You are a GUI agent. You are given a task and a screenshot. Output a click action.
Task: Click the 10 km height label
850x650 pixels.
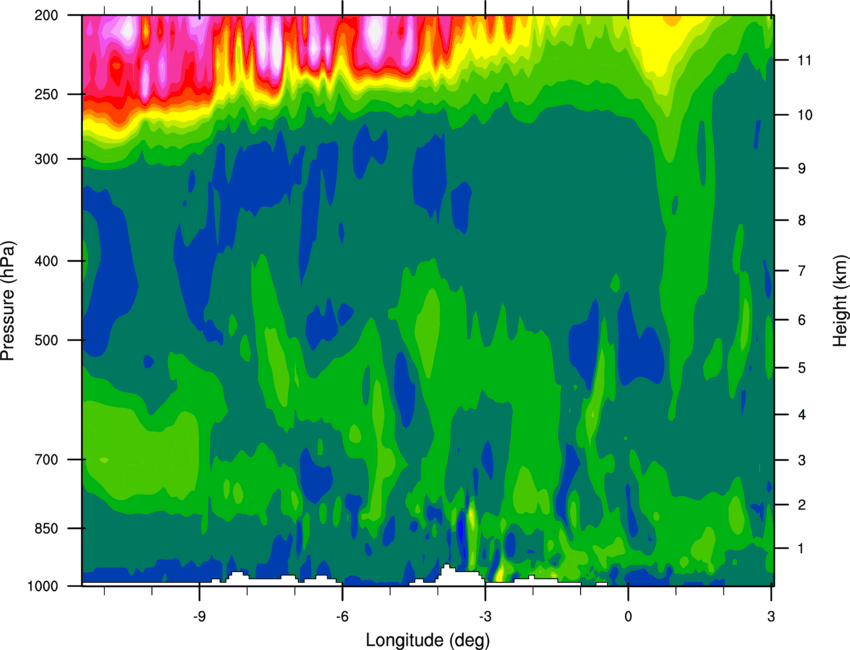point(804,115)
